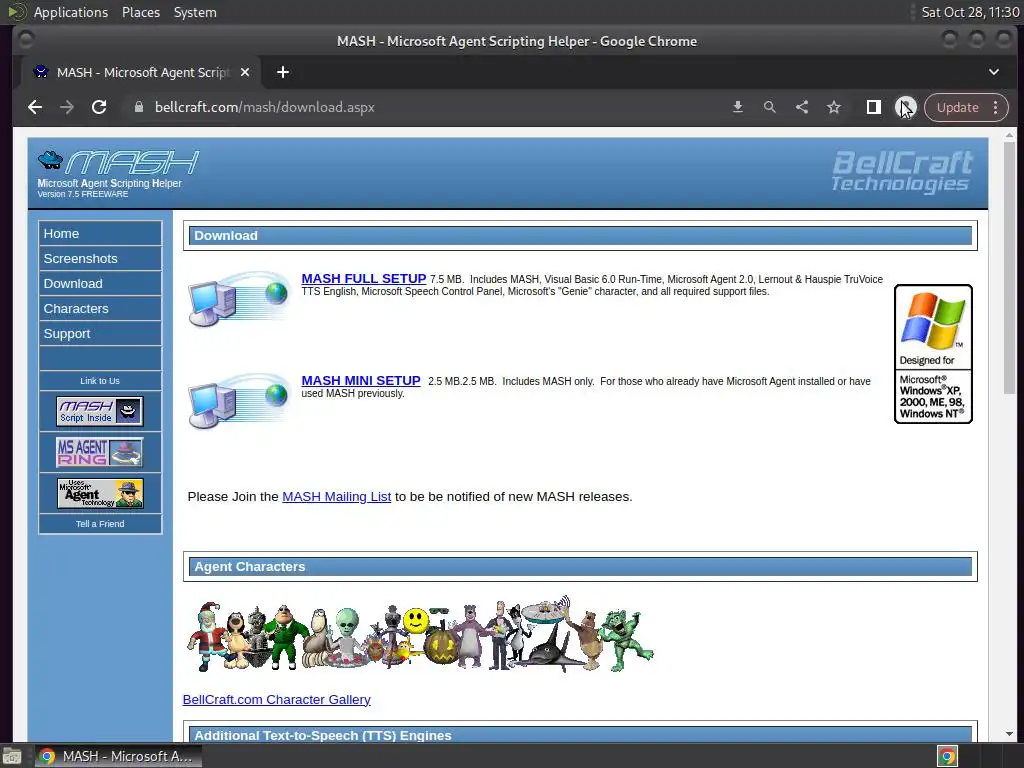Click the zoom magnifier icon in the toolbar
The image size is (1024, 768).
coord(769,107)
